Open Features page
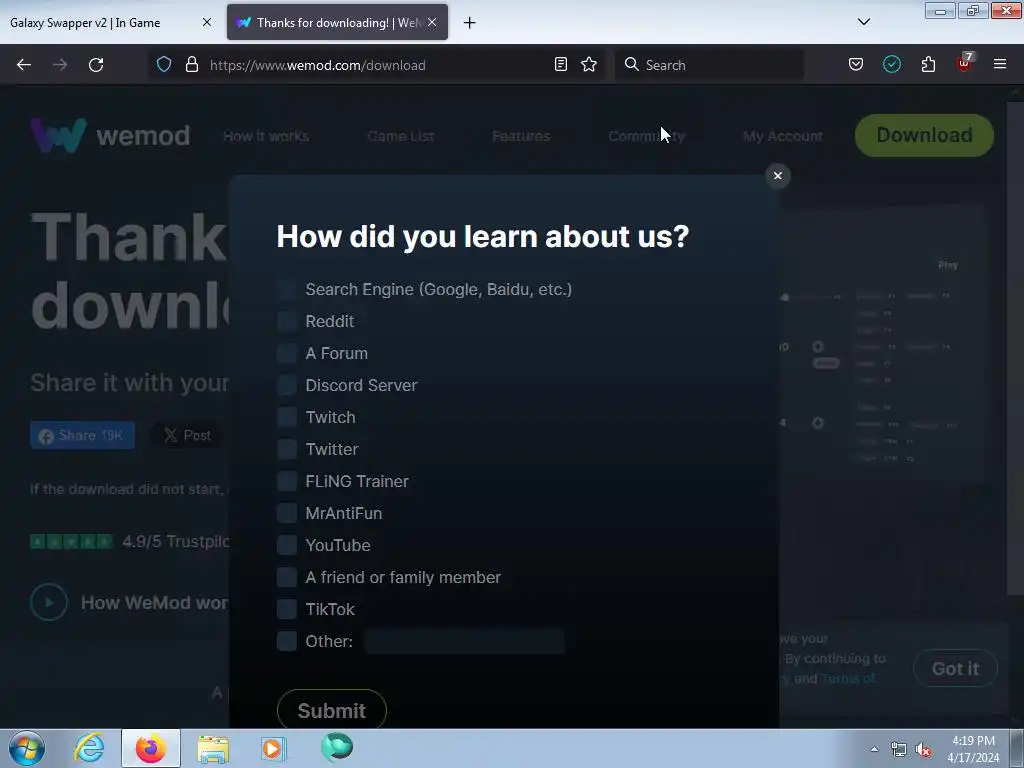Image resolution: width=1024 pixels, height=768 pixels. tap(520, 136)
